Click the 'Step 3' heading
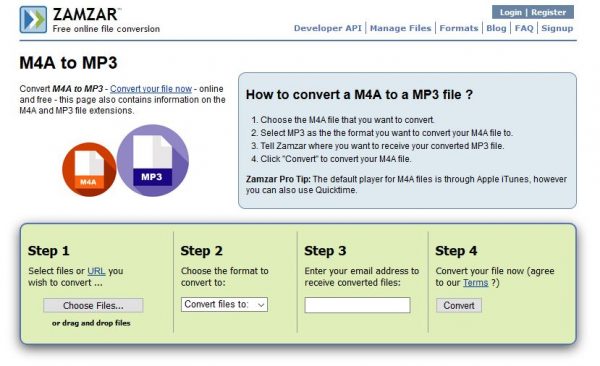The image size is (600, 366). pyautogui.click(x=325, y=251)
